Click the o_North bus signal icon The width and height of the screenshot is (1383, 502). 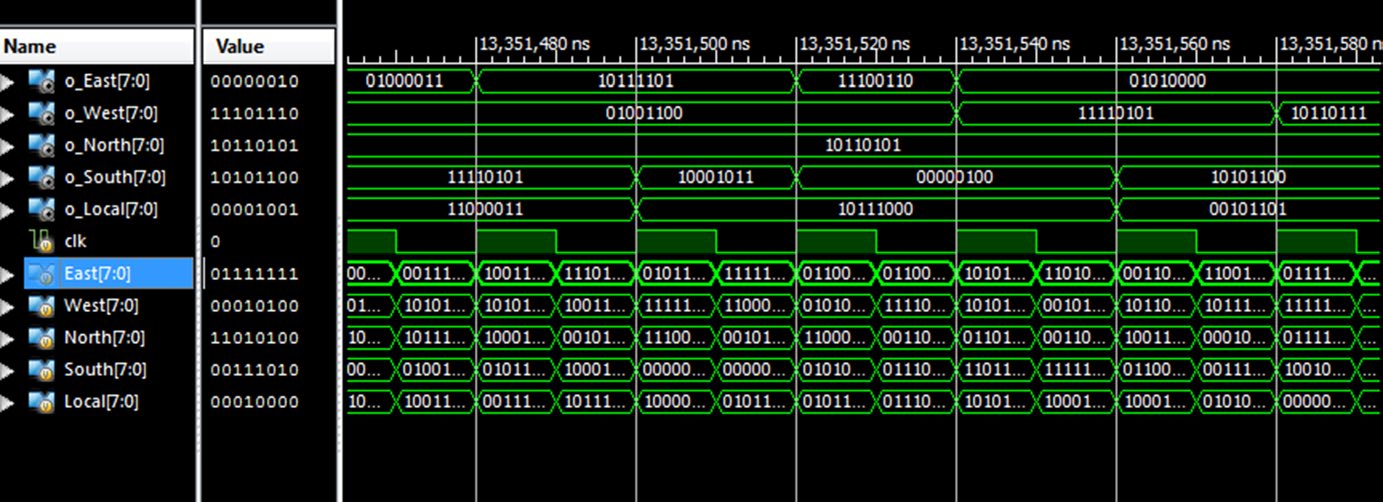point(41,145)
